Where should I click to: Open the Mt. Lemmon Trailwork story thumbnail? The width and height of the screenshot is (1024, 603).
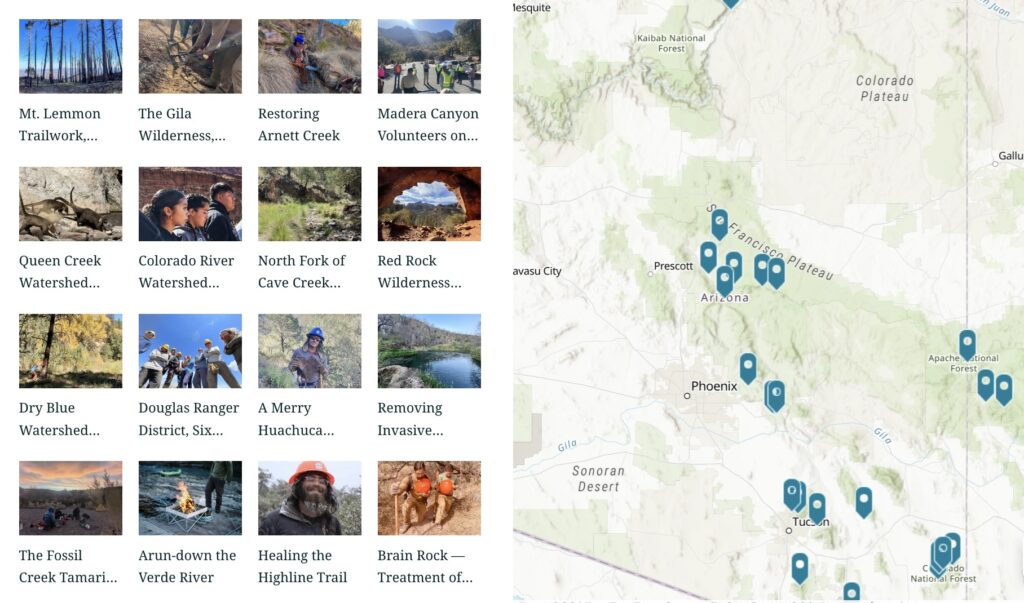tap(70, 56)
